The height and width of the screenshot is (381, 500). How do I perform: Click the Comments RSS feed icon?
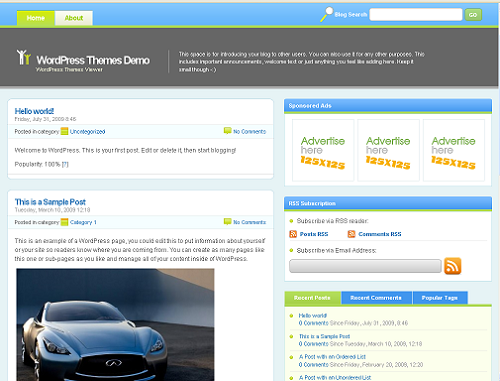(x=351, y=234)
